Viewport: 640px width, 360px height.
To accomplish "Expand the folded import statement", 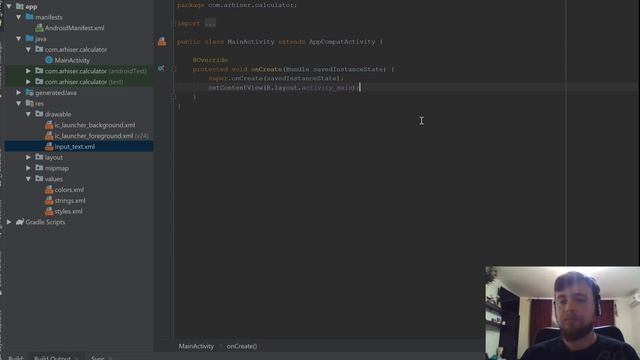I will tap(210, 24).
